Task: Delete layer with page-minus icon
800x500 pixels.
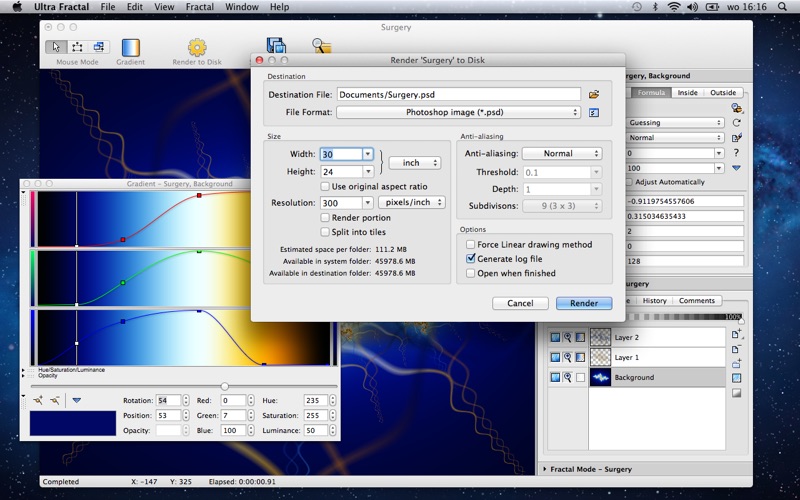Action: pos(736,349)
